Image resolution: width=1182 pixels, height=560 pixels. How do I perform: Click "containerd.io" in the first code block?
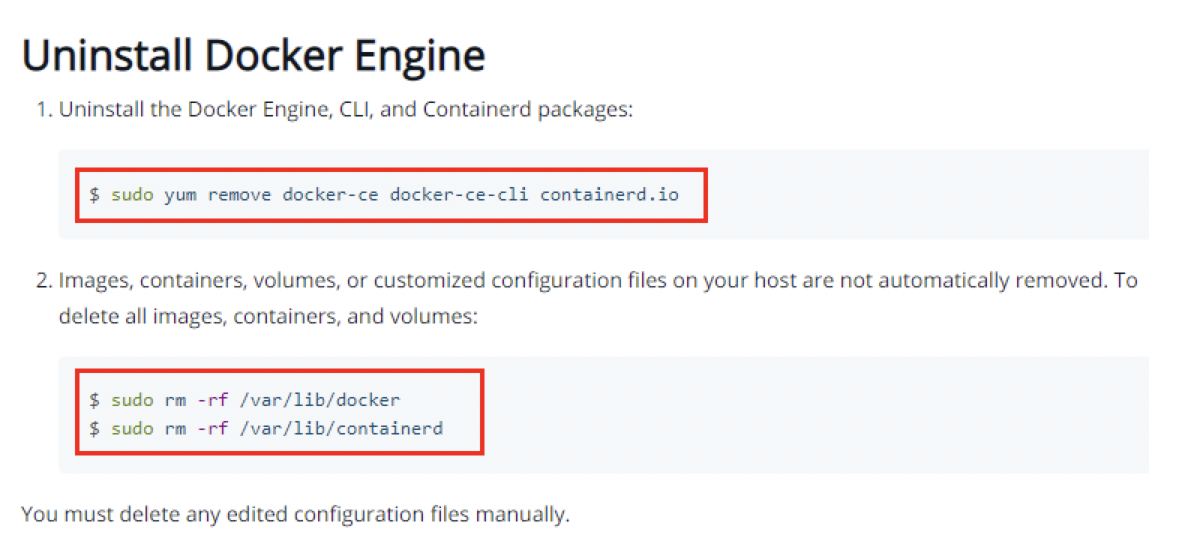click(609, 194)
